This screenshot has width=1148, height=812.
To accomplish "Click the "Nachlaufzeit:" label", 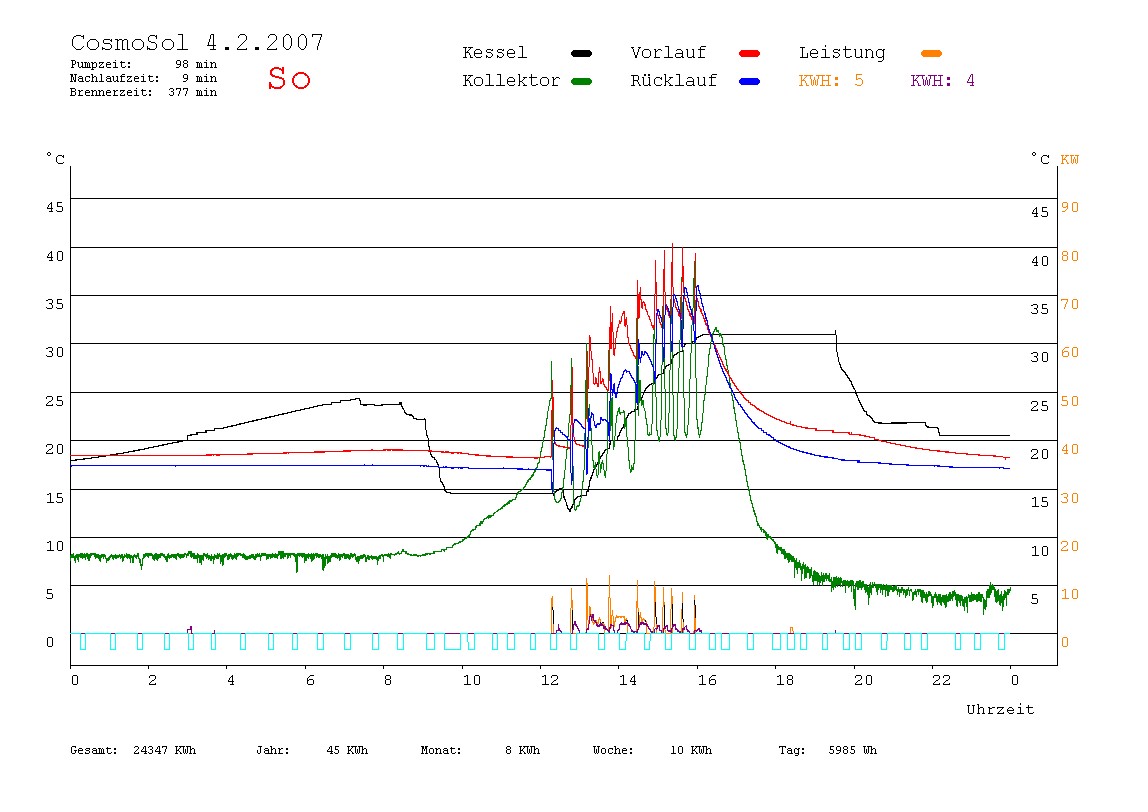I will [114, 78].
